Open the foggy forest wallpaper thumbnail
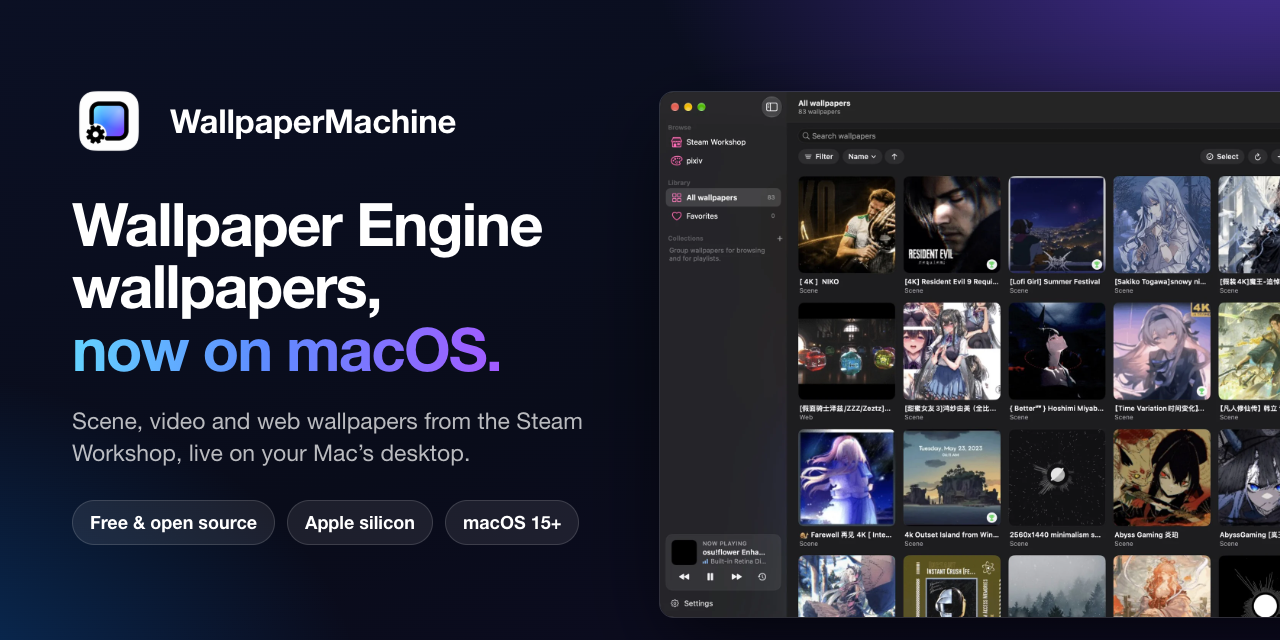 [1057, 587]
